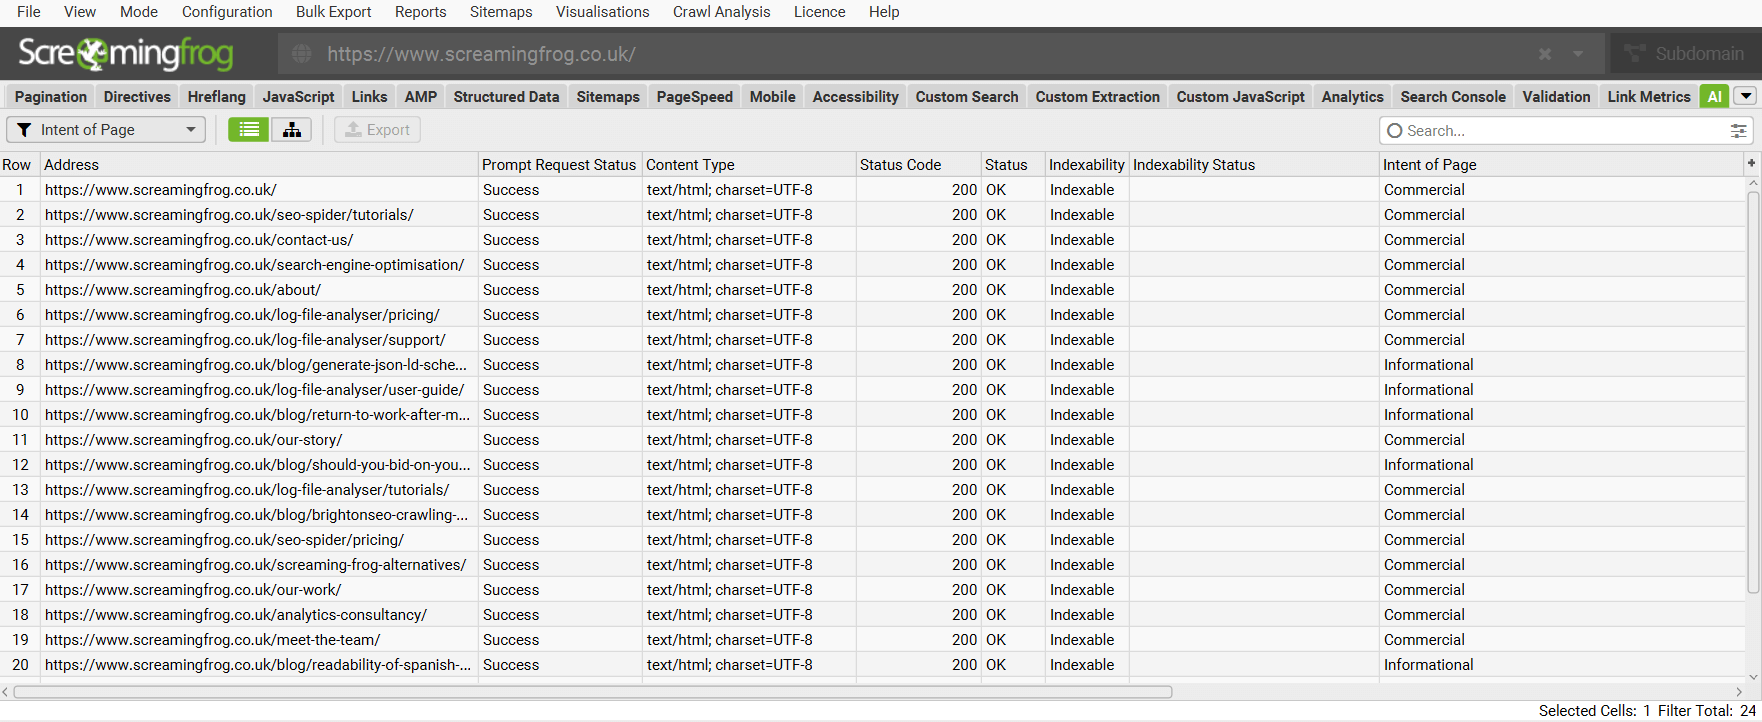
Task: Switch to the Pagination tab
Action: point(51,97)
